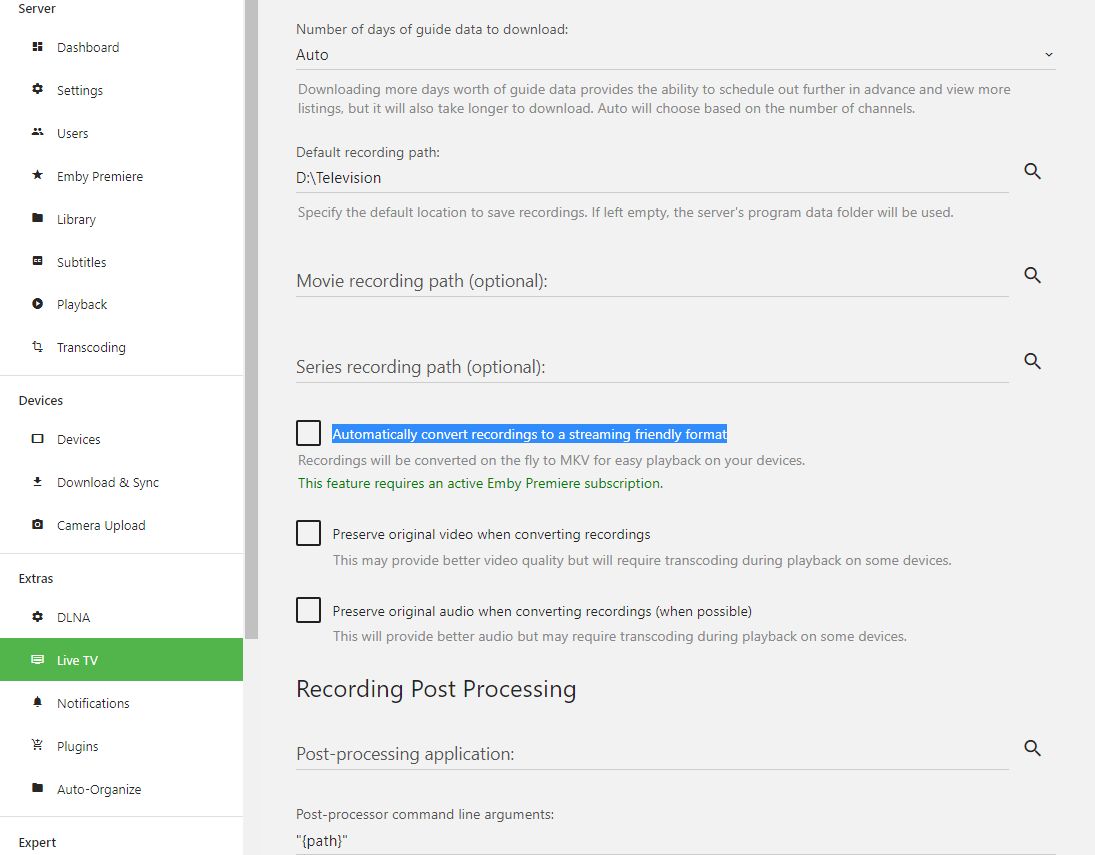
Task: Click the Camera Upload camera icon
Action: (x=38, y=525)
